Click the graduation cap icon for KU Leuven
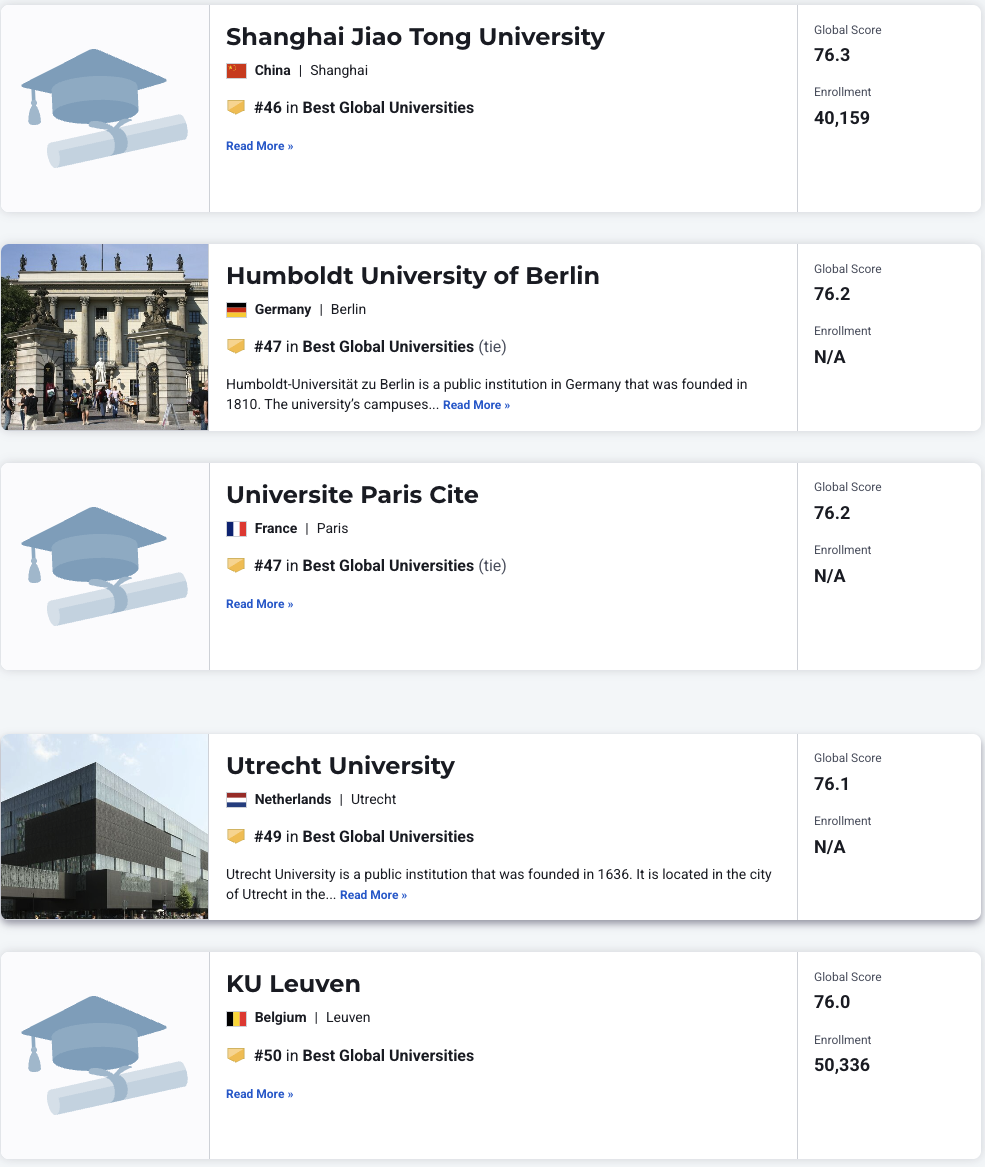The width and height of the screenshot is (985, 1167). tap(104, 1055)
